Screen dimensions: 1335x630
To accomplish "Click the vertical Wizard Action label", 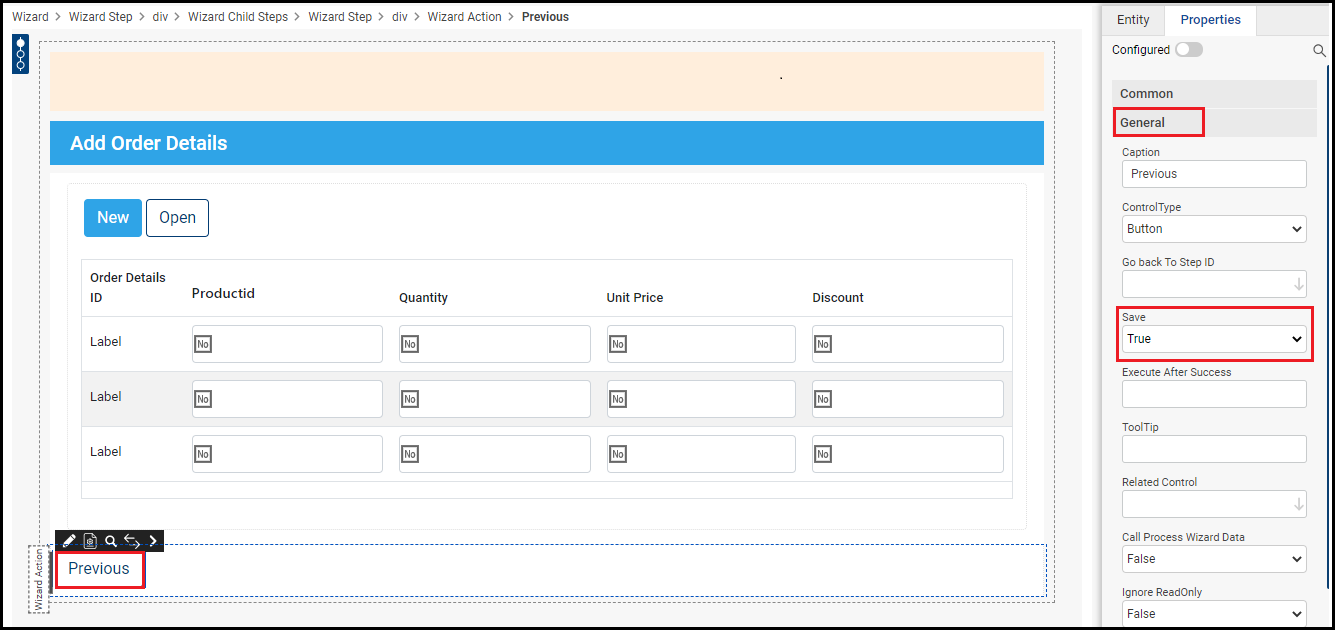I will (x=39, y=580).
